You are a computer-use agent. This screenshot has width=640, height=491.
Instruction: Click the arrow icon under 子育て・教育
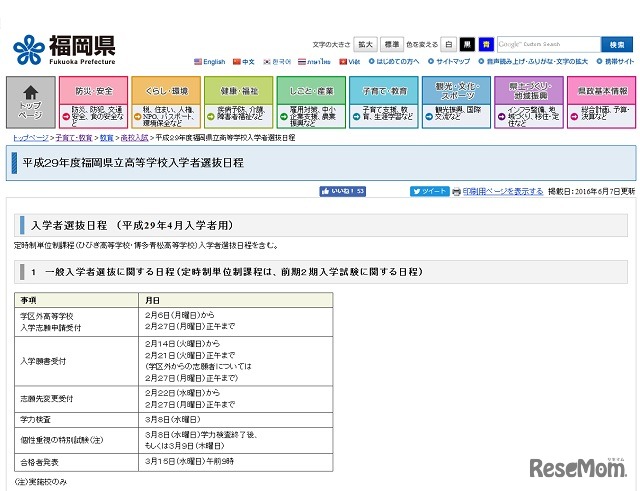[x=356, y=116]
